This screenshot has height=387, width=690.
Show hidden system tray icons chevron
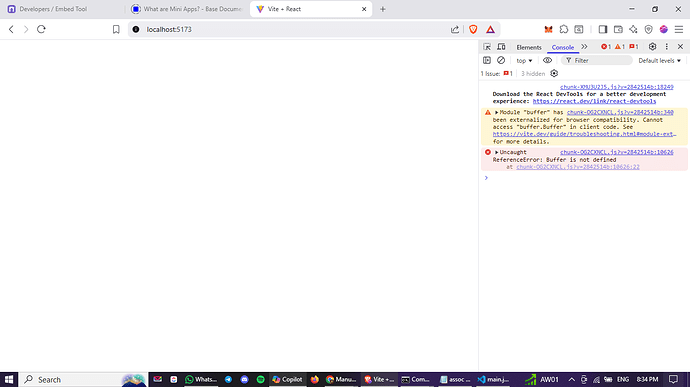point(571,380)
